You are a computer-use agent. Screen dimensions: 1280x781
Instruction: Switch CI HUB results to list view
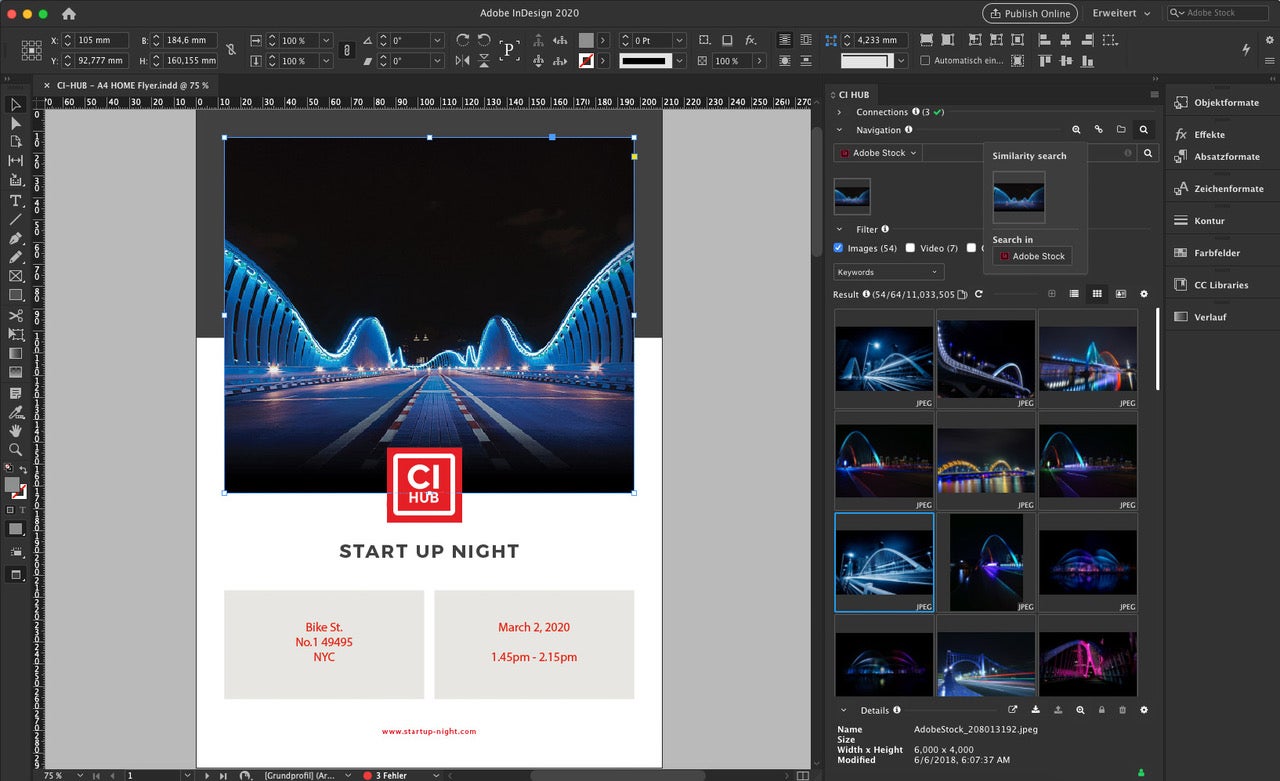pos(1074,294)
